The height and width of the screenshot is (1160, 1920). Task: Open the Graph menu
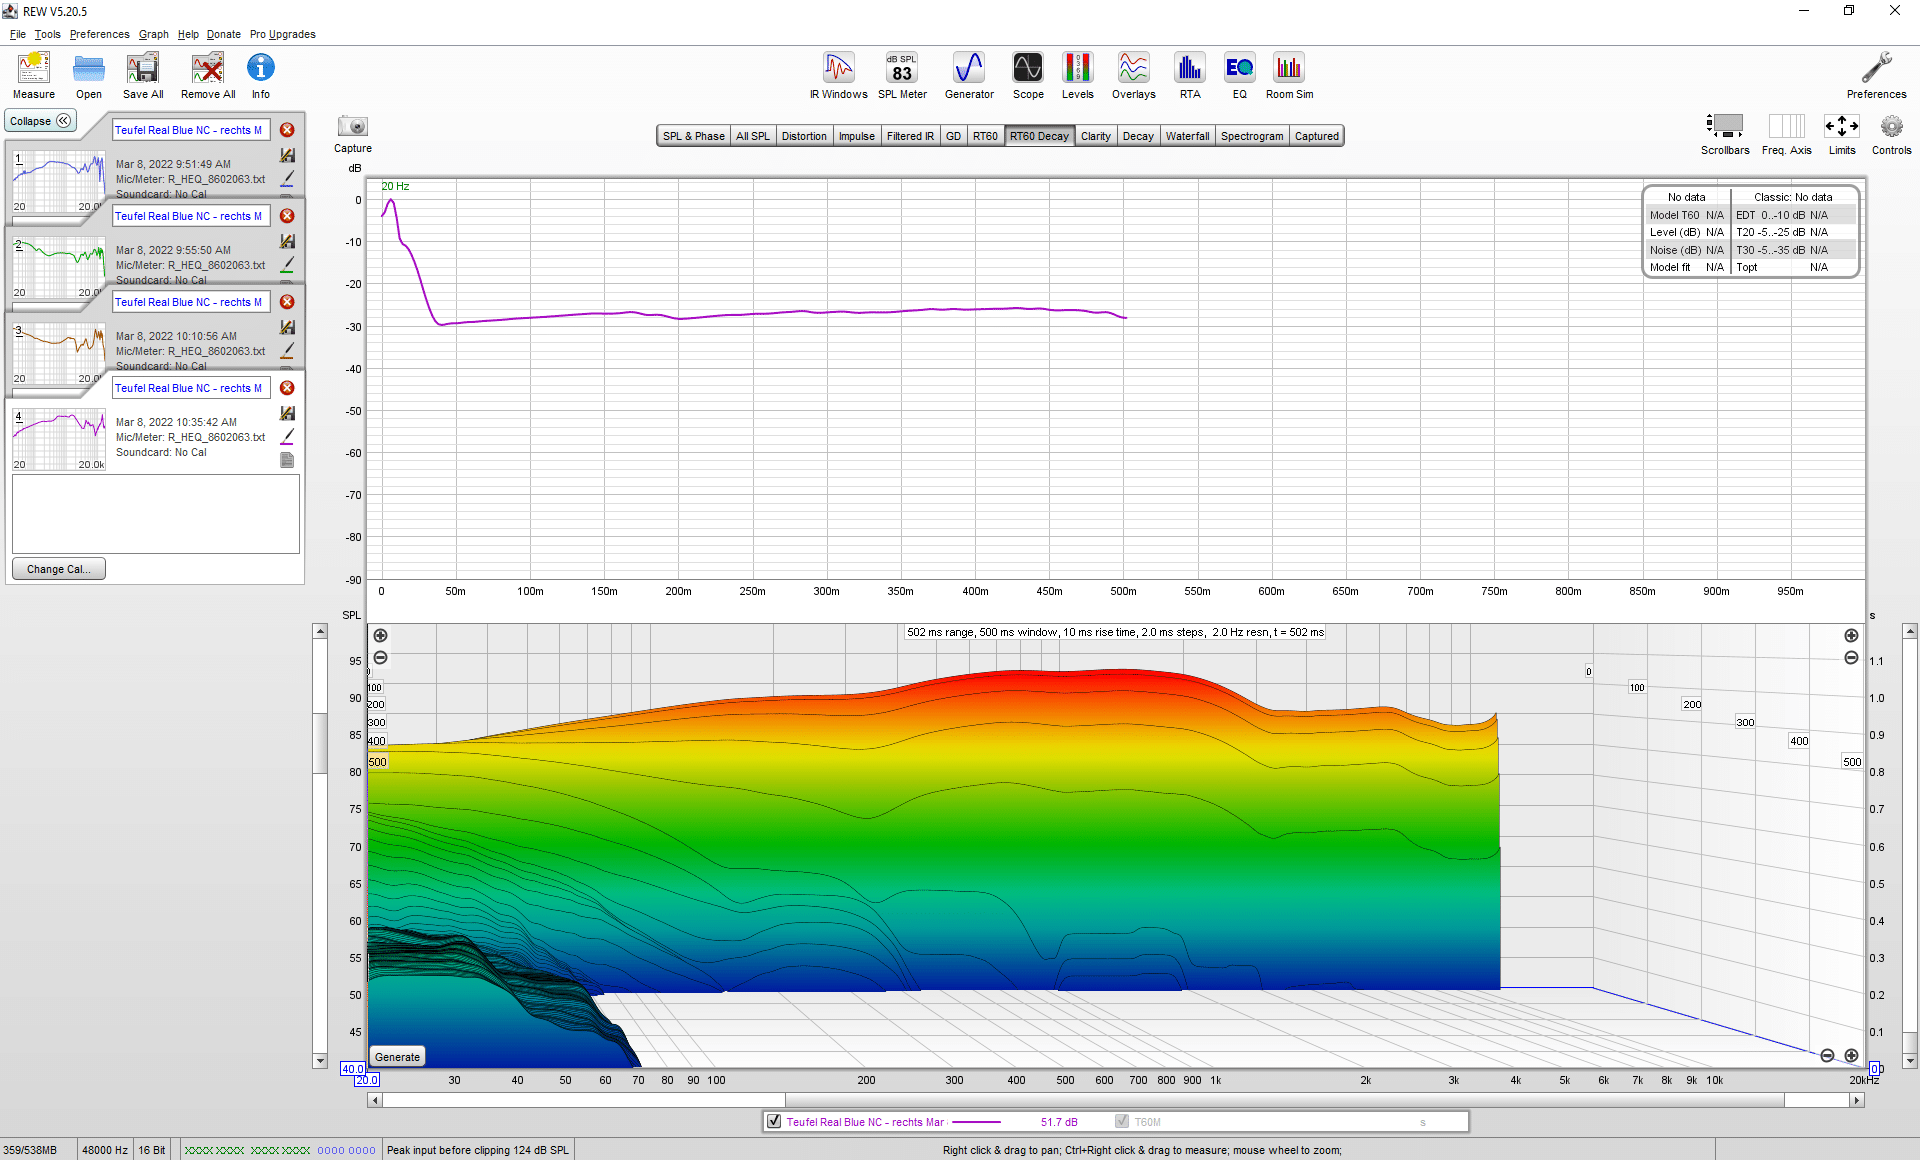pyautogui.click(x=154, y=34)
